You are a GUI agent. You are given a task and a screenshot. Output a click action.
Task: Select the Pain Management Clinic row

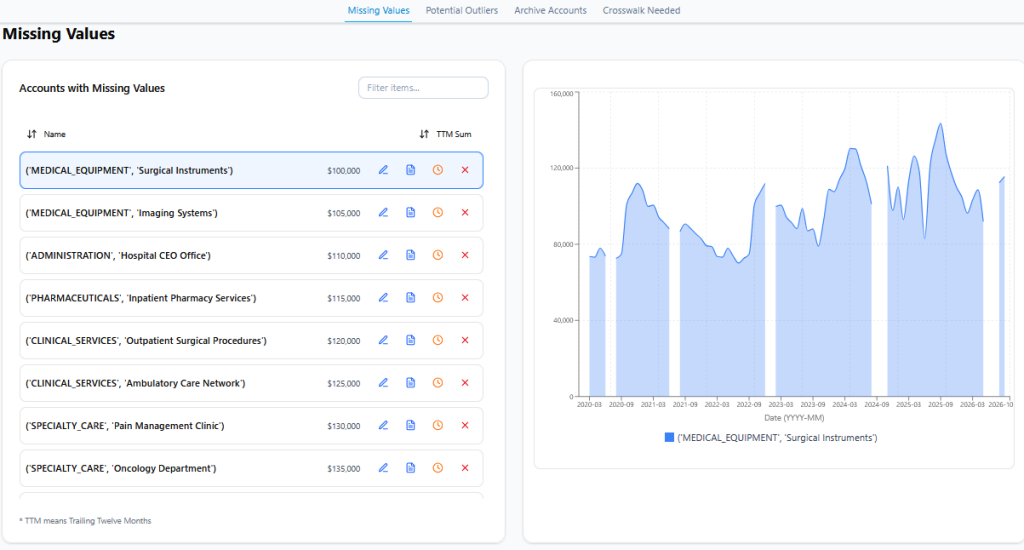click(x=251, y=426)
